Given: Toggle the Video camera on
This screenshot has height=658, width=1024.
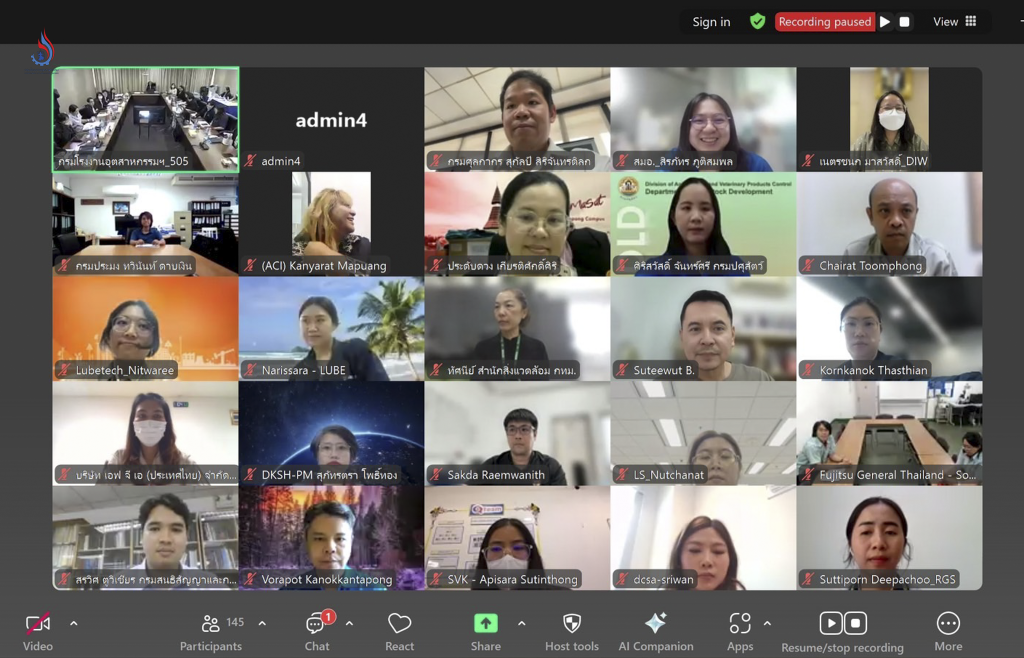Looking at the screenshot, I should (x=38, y=624).
